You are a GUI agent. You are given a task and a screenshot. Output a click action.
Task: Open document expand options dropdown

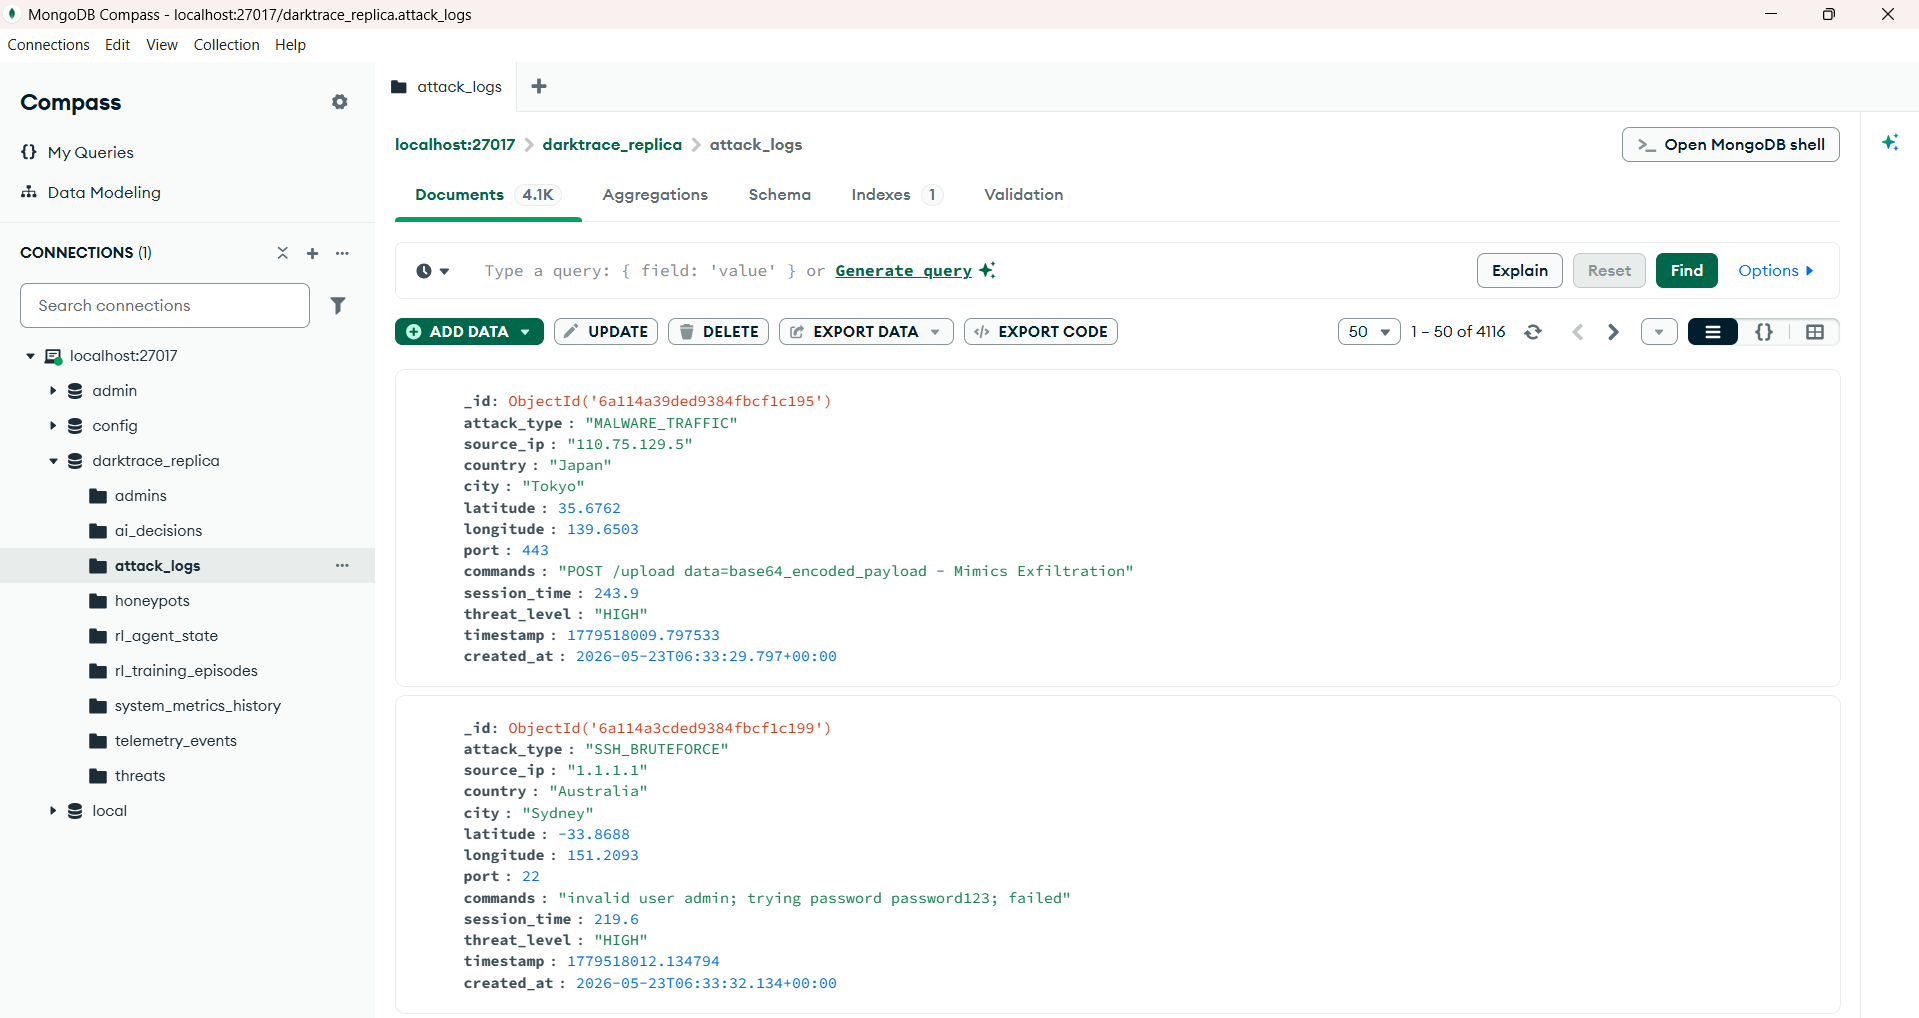click(1659, 332)
